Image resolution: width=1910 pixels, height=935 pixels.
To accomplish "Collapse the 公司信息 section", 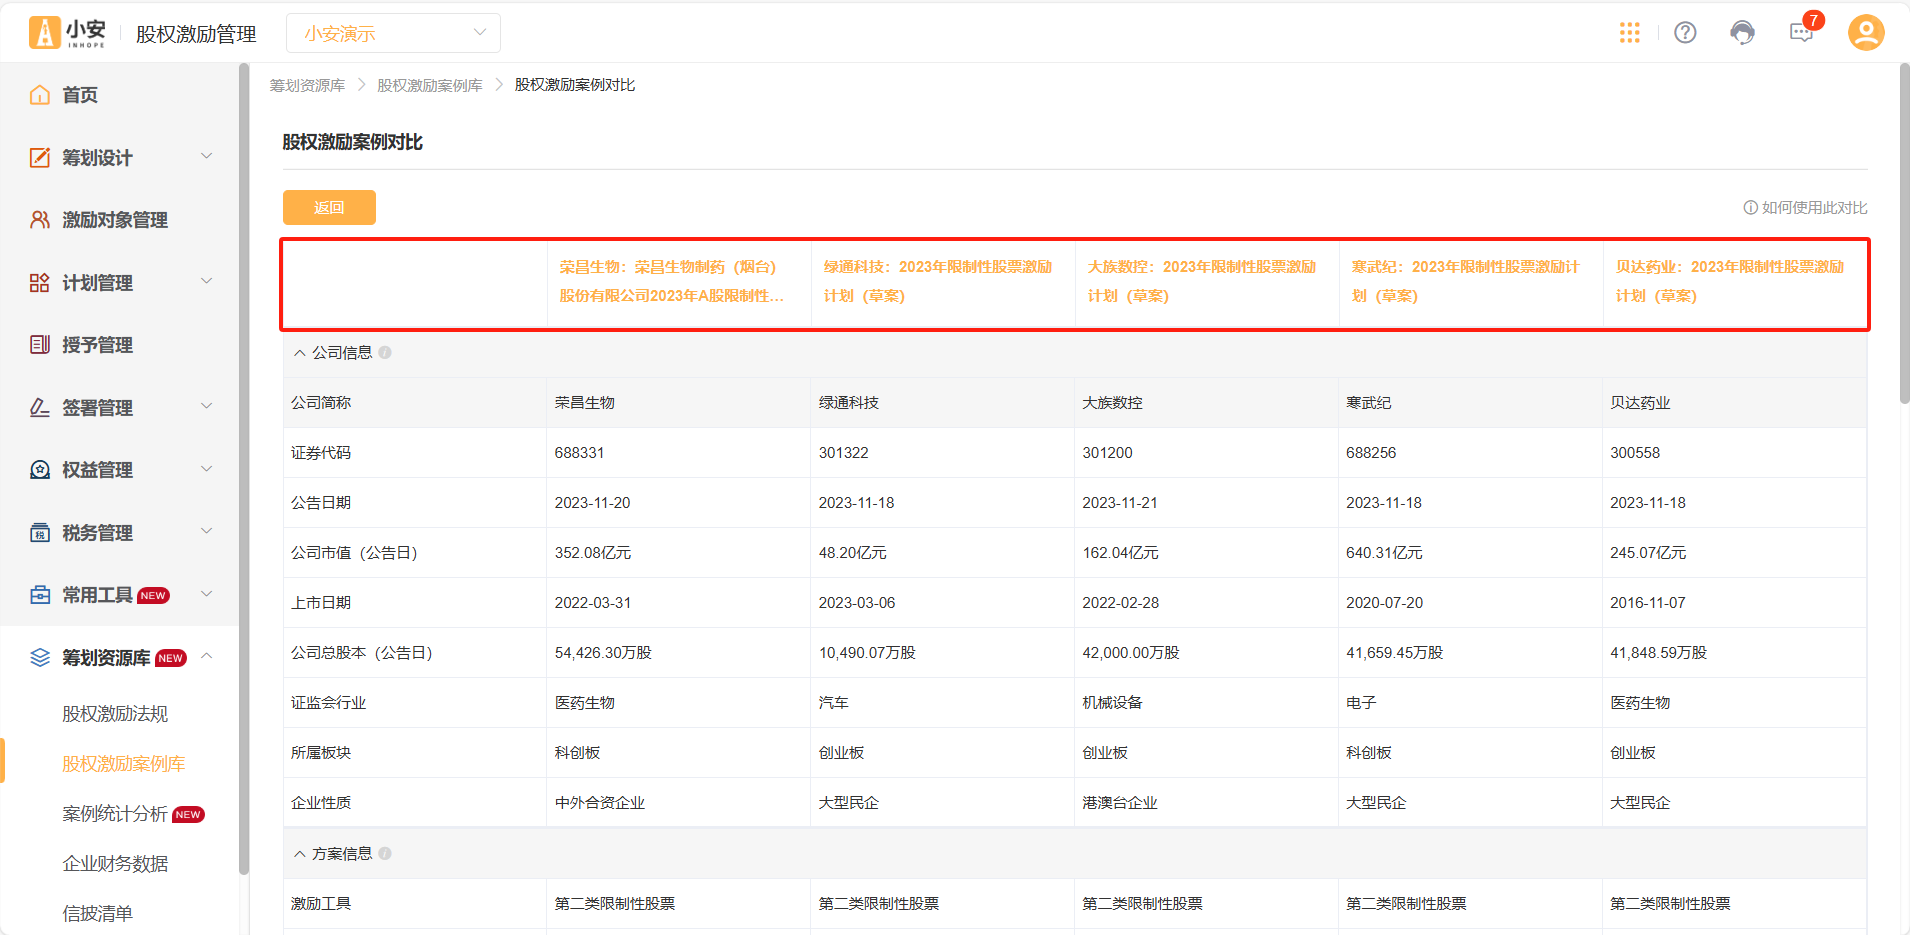I will tap(299, 353).
